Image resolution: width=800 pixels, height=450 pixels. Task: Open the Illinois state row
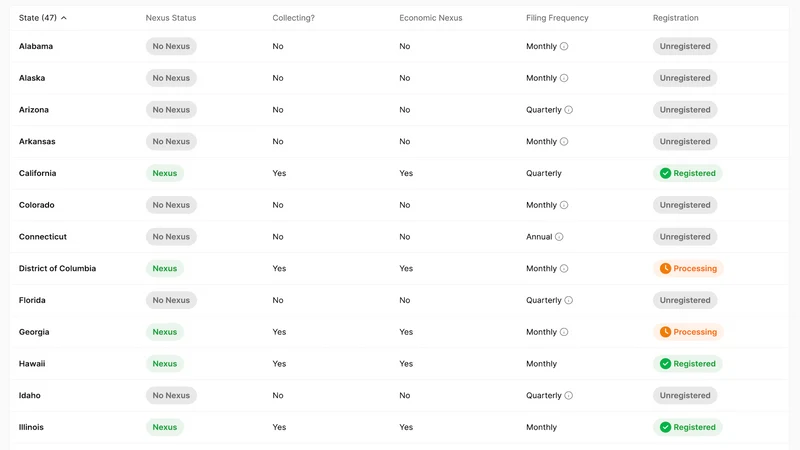click(x=399, y=427)
